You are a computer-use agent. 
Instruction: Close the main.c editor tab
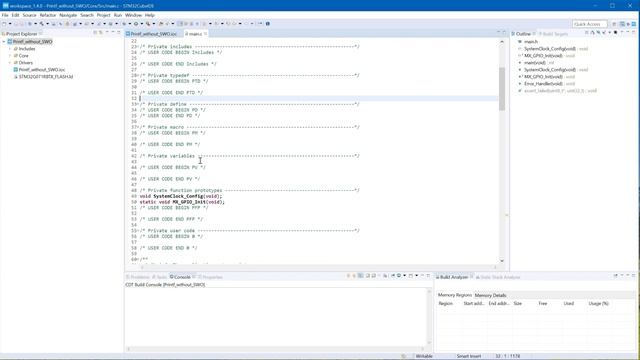coord(206,34)
